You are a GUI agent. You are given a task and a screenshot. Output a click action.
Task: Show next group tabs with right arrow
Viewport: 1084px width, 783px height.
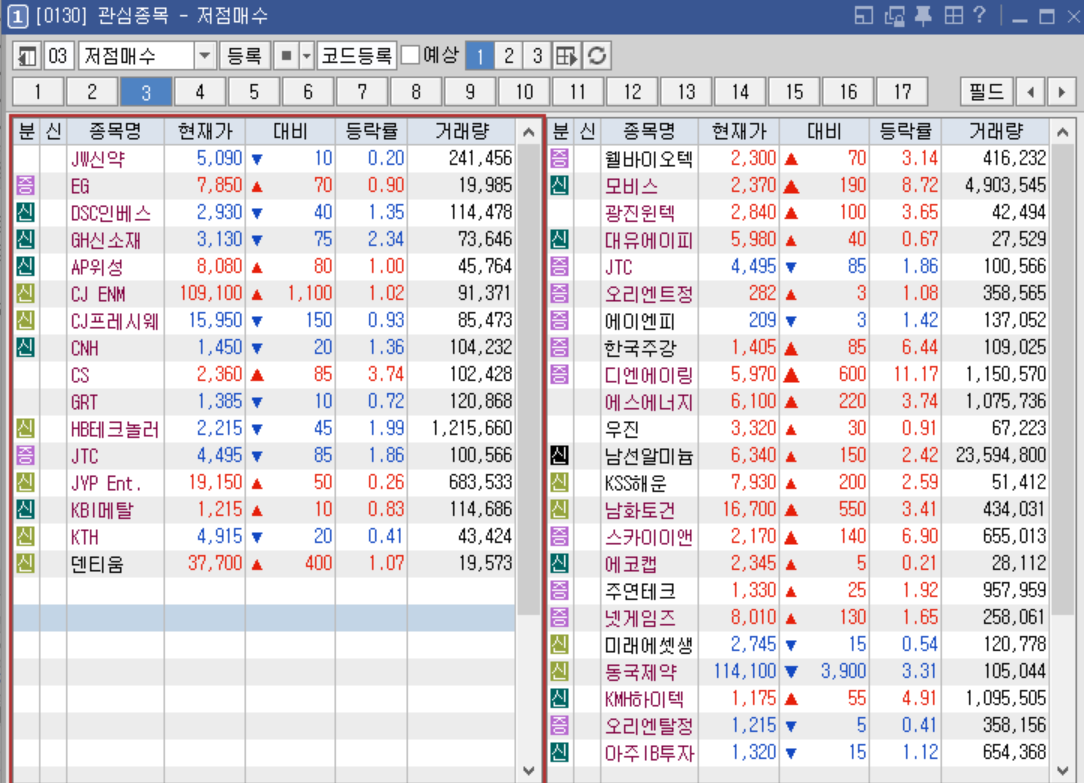pos(1061,92)
